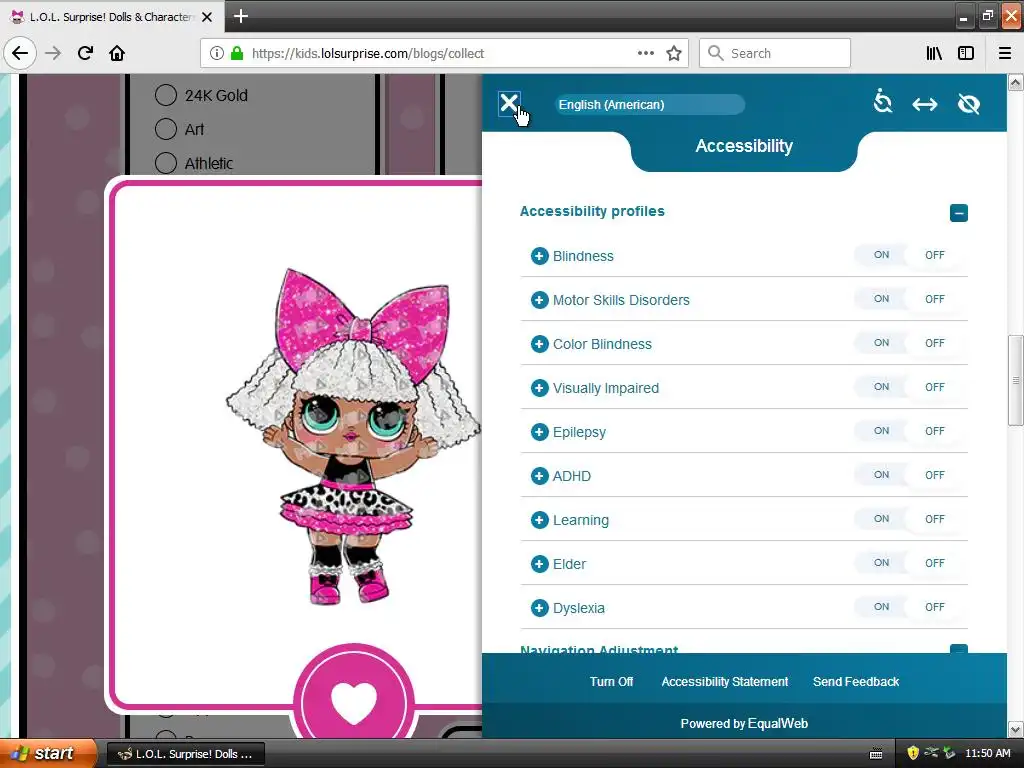Click the scrollbar down arrow
This screenshot has height=768, width=1024.
1016,729
